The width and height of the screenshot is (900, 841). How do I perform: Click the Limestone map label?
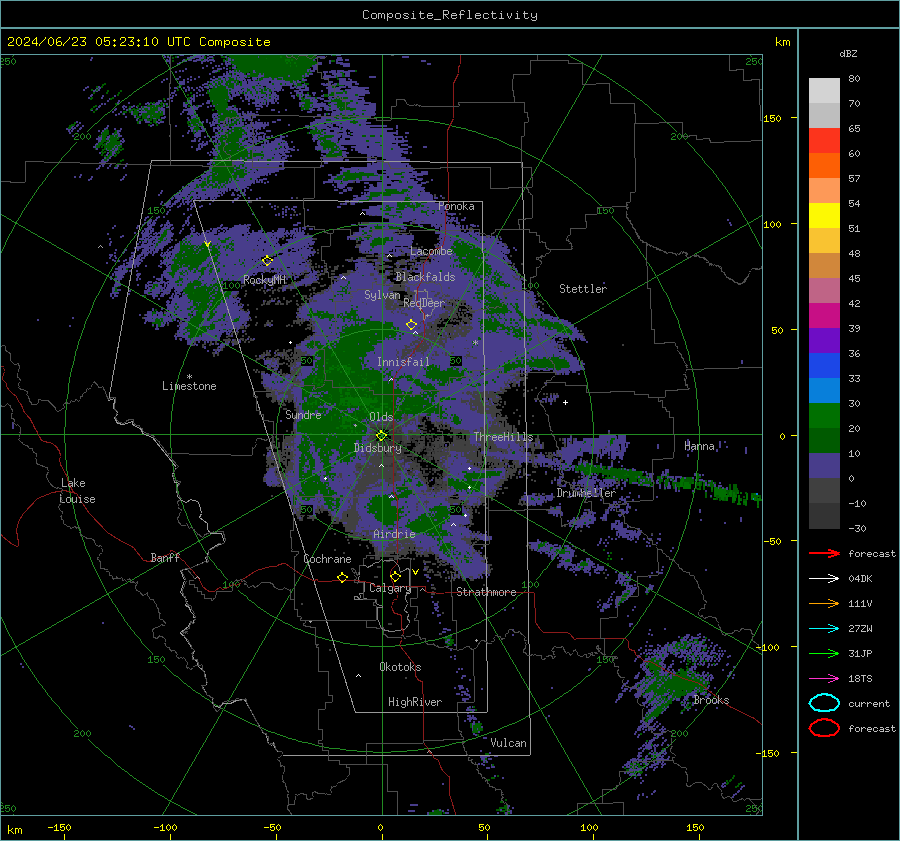point(189,386)
